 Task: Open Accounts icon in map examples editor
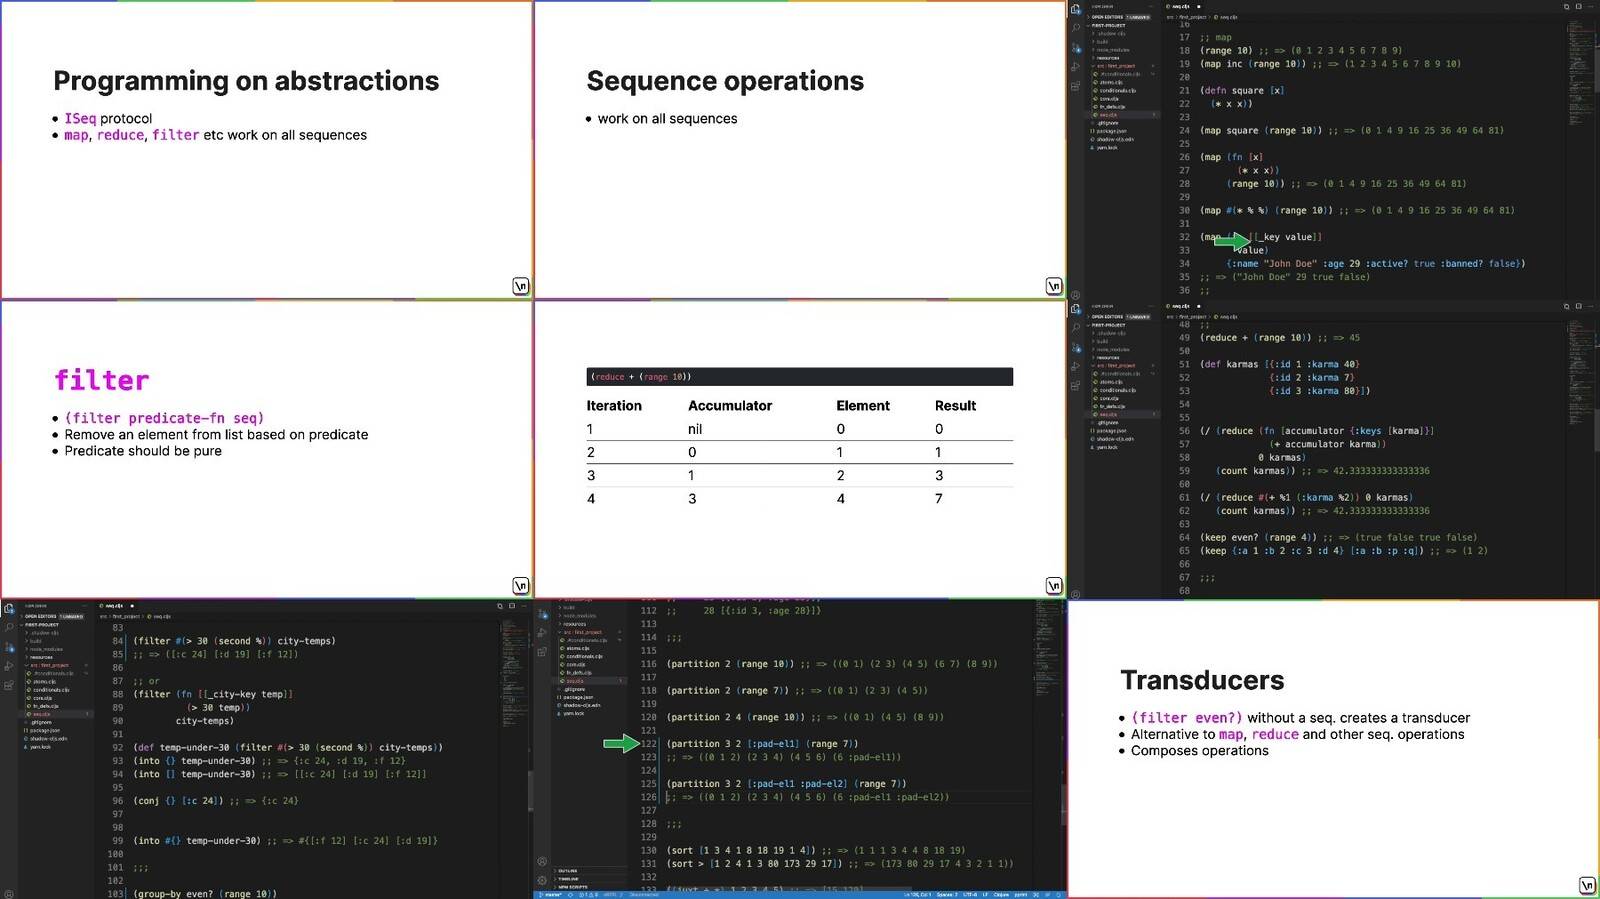click(x=1075, y=295)
